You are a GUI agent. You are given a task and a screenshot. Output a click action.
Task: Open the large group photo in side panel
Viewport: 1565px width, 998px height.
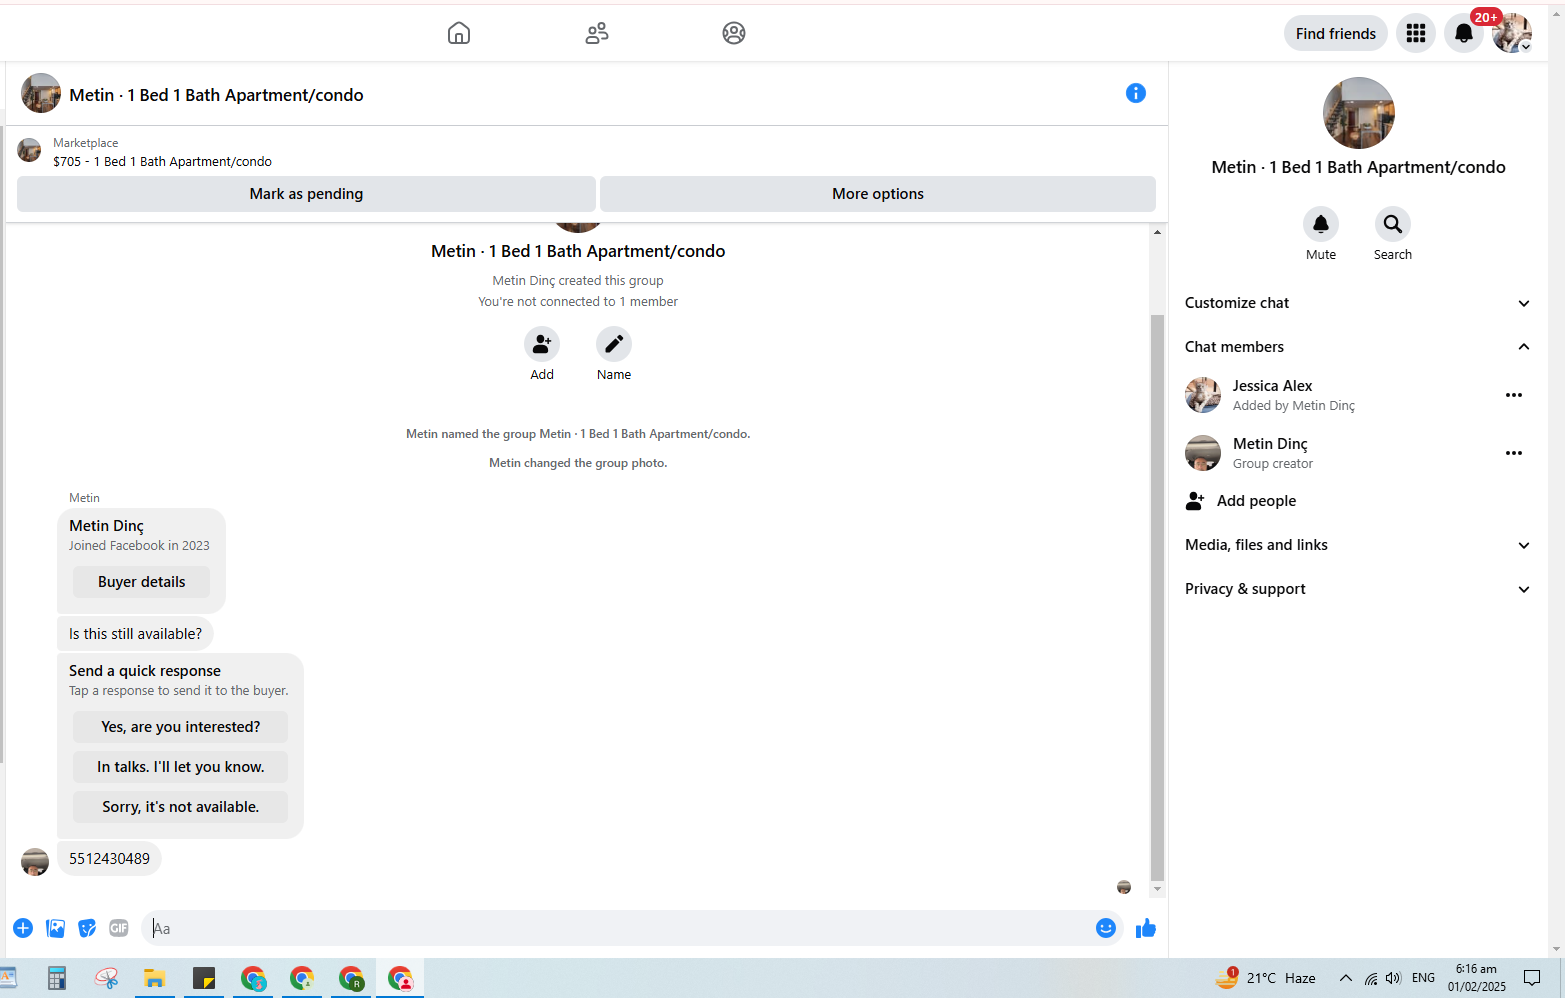[1358, 113]
